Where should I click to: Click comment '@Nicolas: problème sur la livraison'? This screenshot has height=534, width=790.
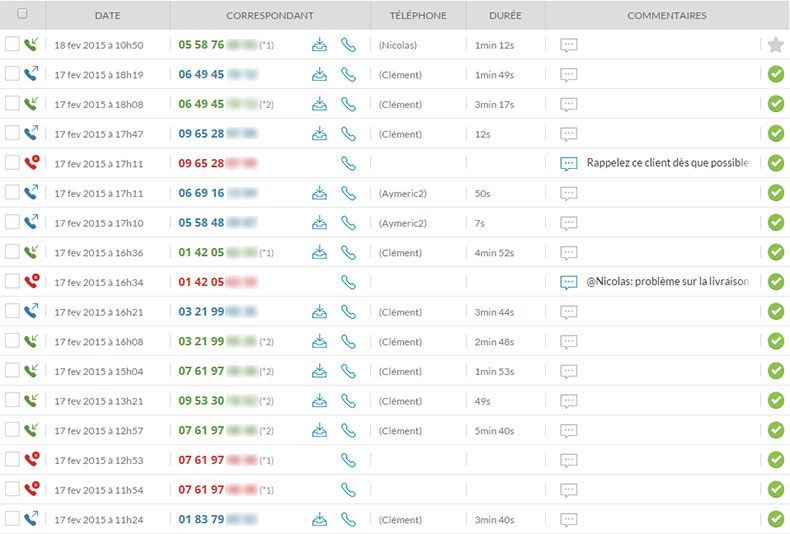point(668,282)
